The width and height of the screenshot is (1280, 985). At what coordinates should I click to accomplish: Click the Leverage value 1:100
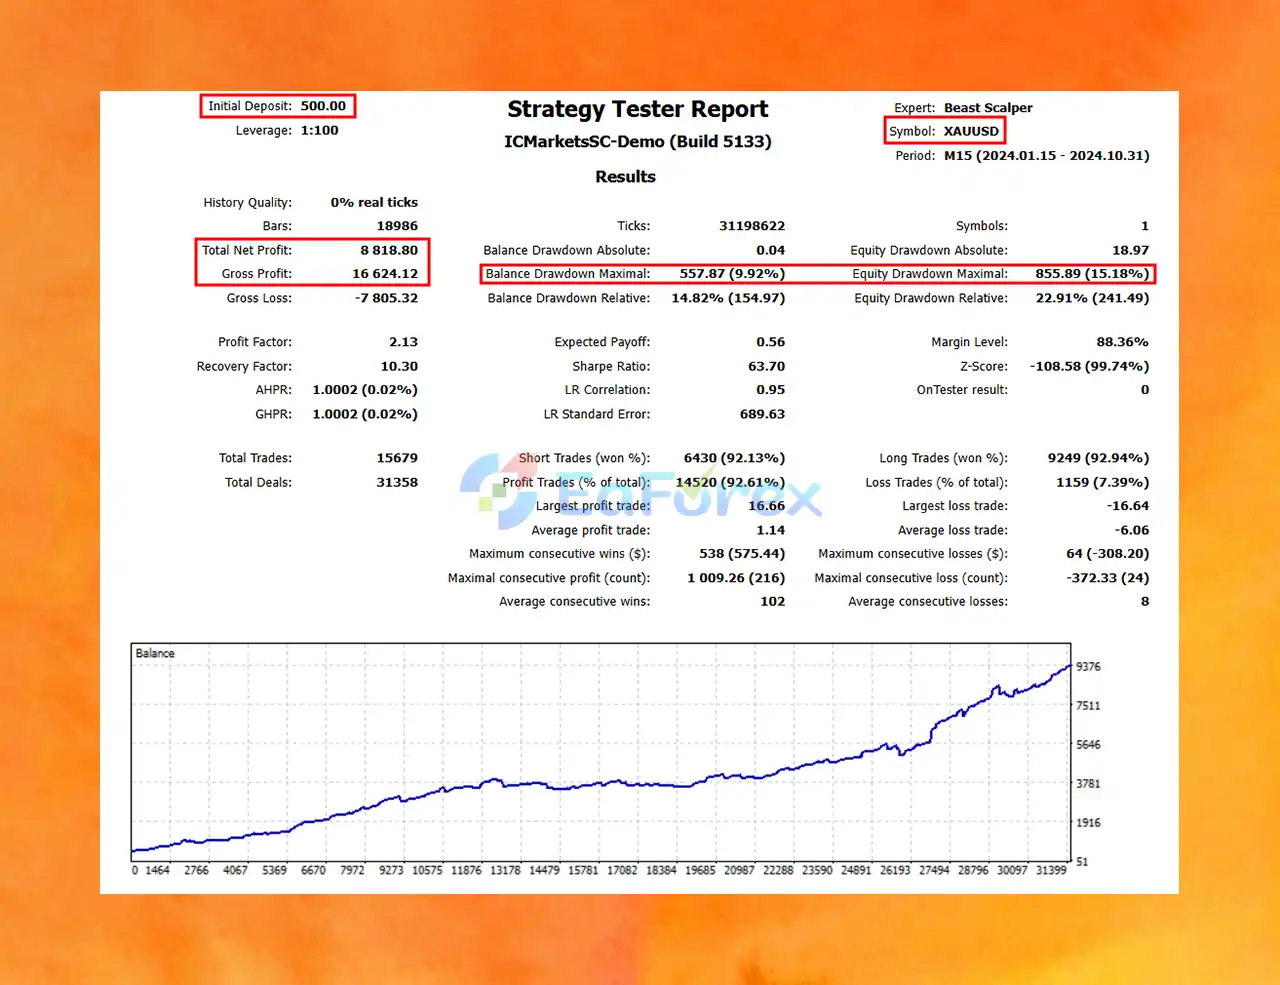319,130
